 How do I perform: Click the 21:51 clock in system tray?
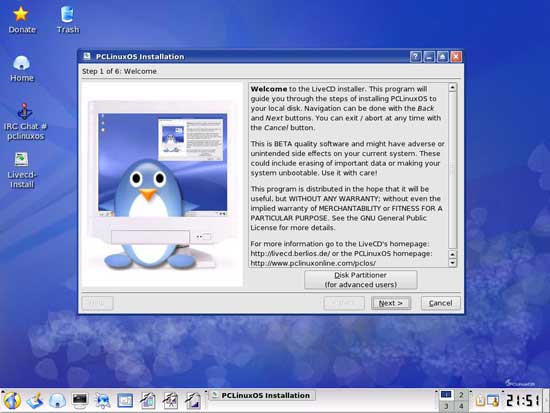(x=522, y=400)
